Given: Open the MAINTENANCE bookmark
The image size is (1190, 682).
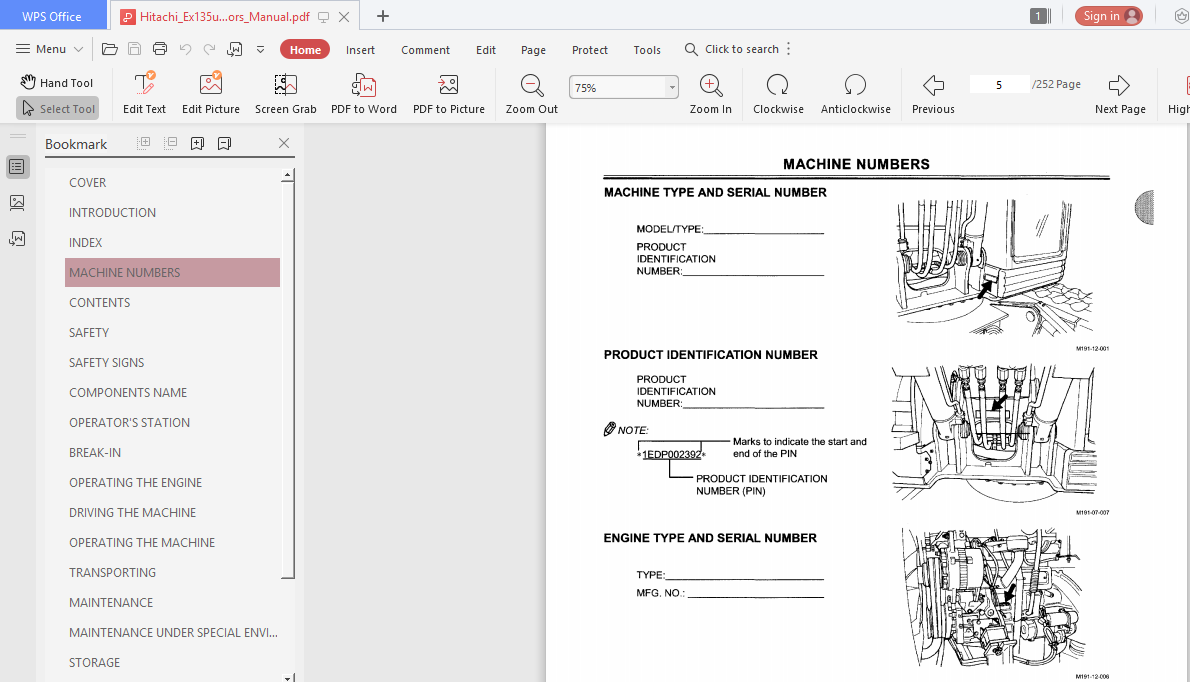Looking at the screenshot, I should (111, 602).
